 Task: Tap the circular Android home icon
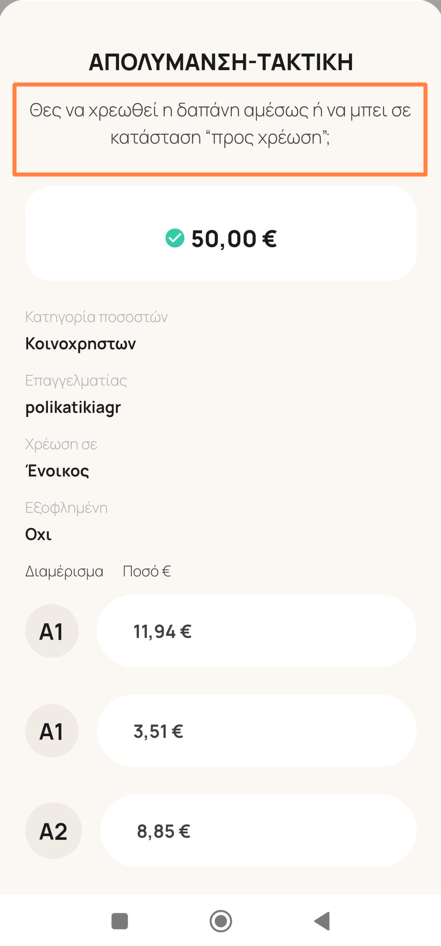tap(220, 921)
